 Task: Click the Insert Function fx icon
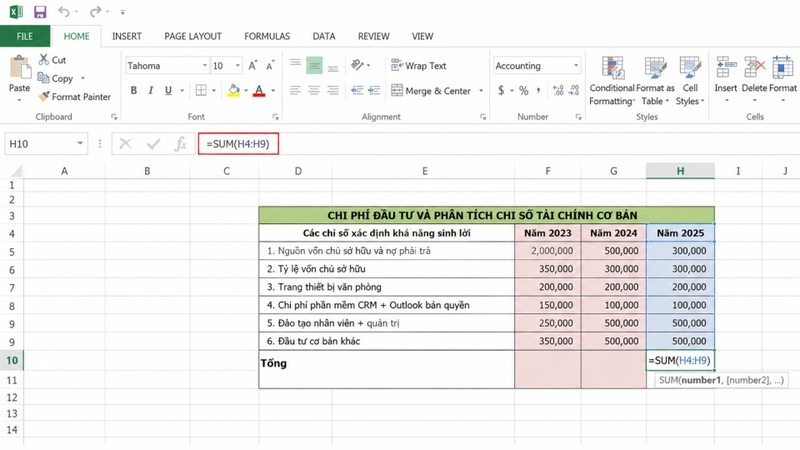pyautogui.click(x=180, y=144)
